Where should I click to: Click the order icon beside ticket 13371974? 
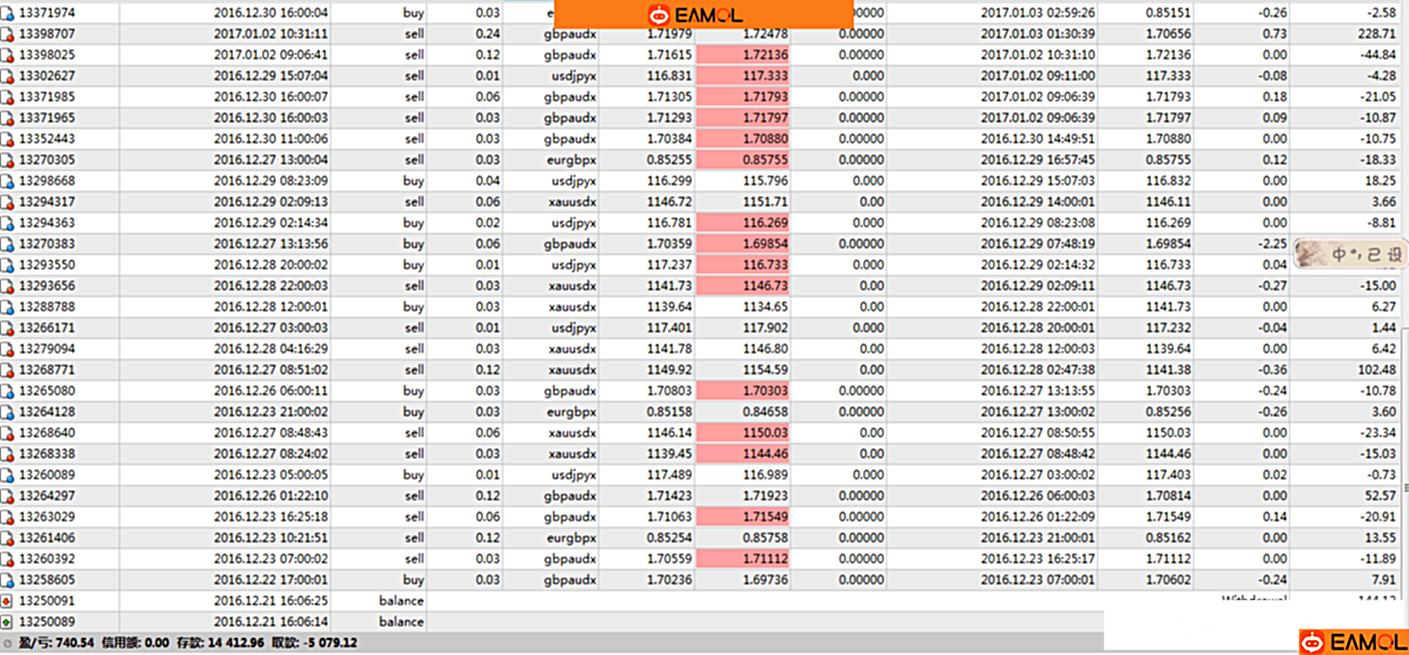[x=7, y=13]
